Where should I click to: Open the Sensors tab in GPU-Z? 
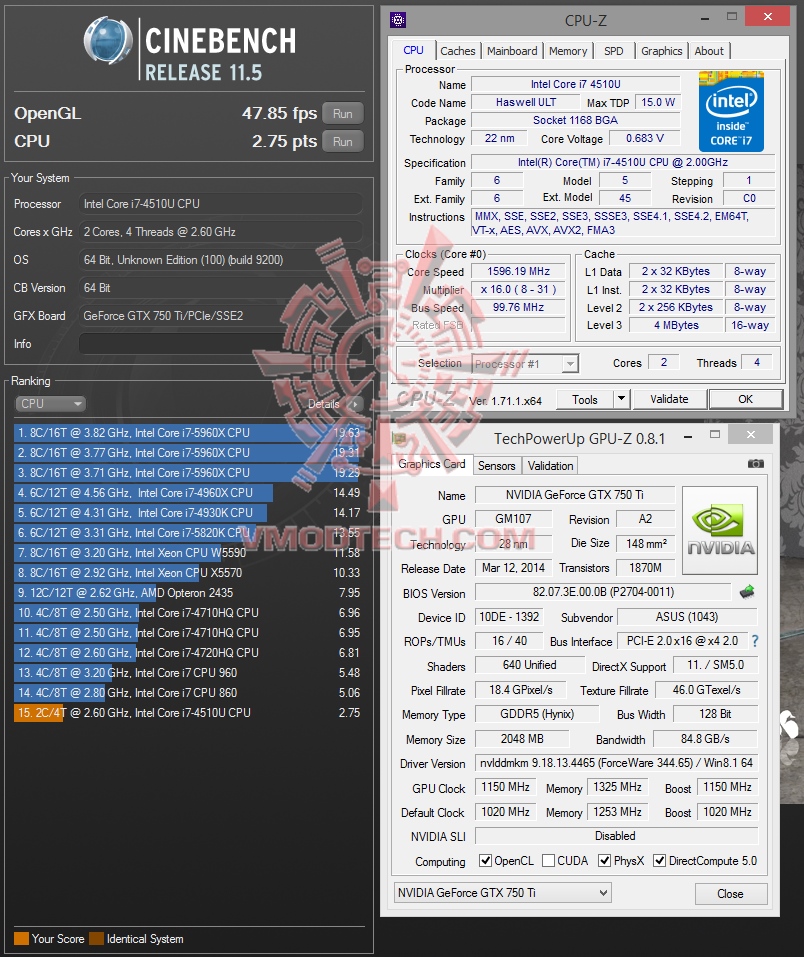point(496,466)
